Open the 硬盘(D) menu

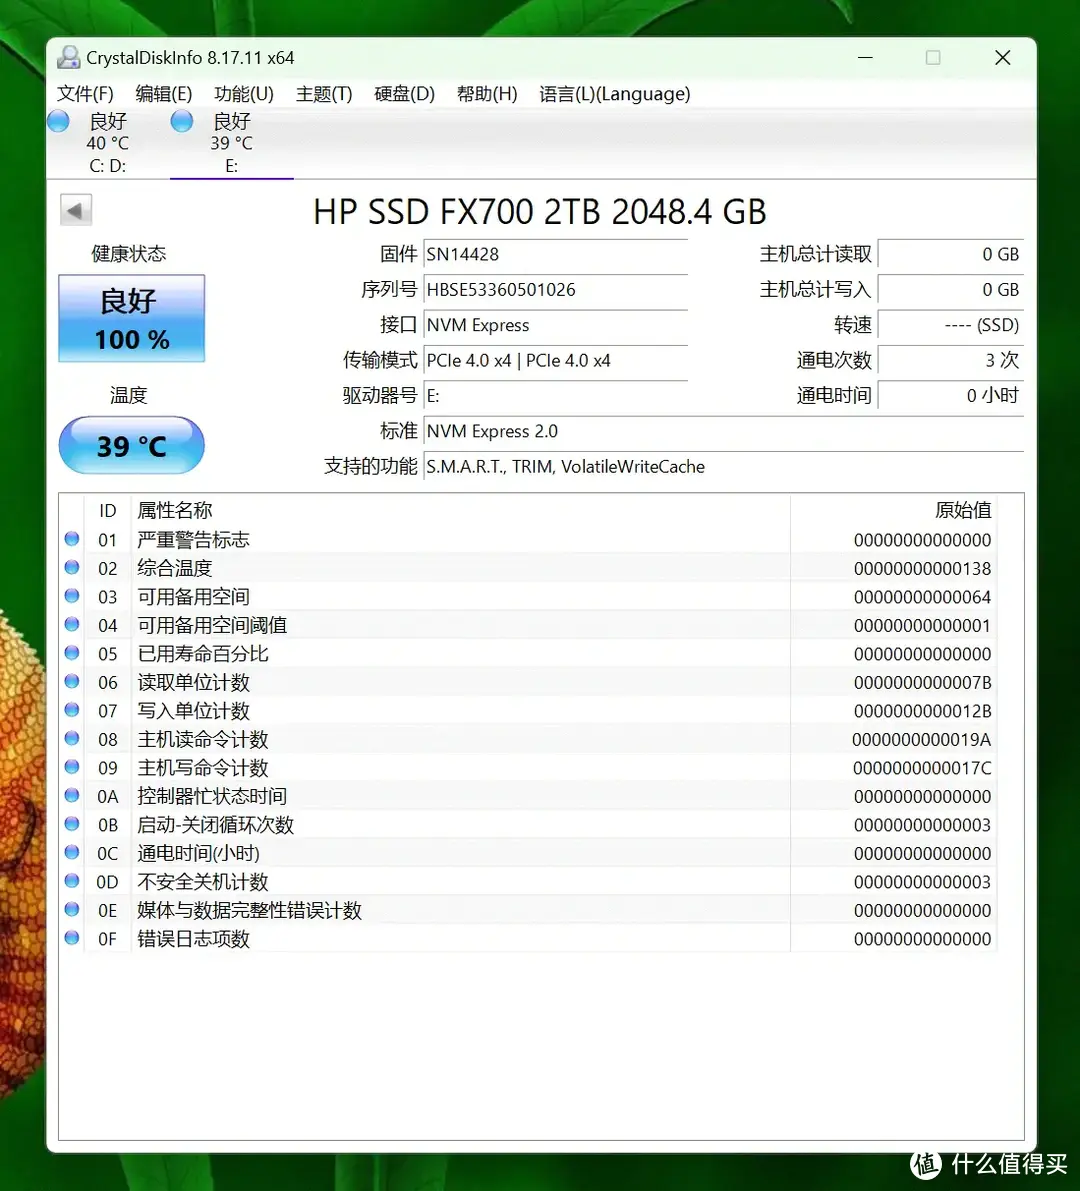tap(404, 94)
